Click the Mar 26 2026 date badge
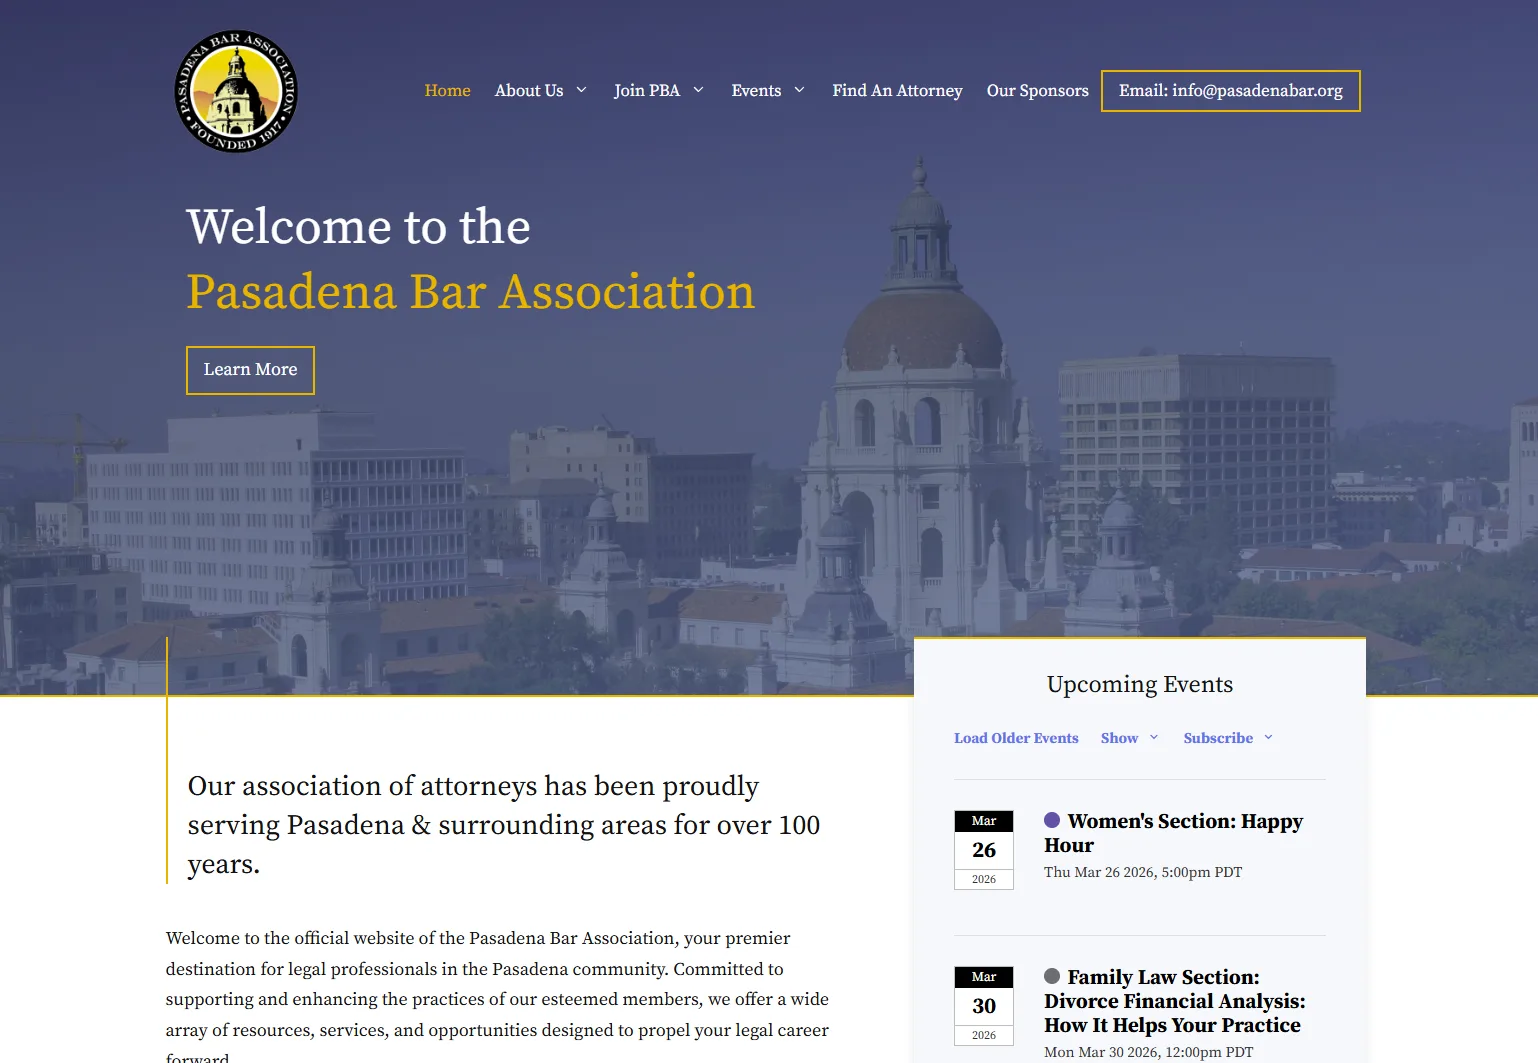This screenshot has width=1538, height=1063. [984, 850]
